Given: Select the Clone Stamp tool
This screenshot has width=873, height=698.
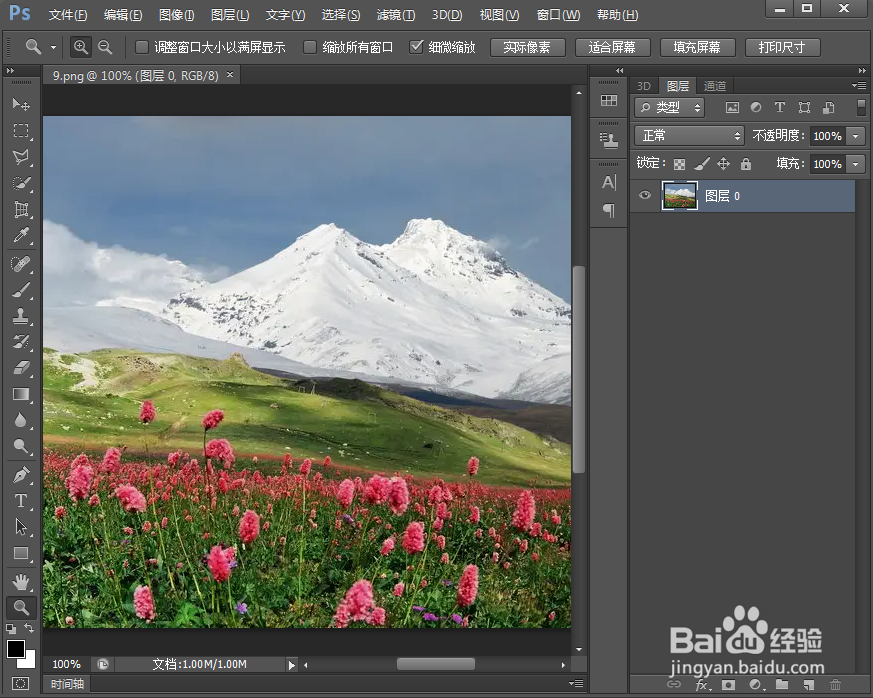Looking at the screenshot, I should click(21, 316).
